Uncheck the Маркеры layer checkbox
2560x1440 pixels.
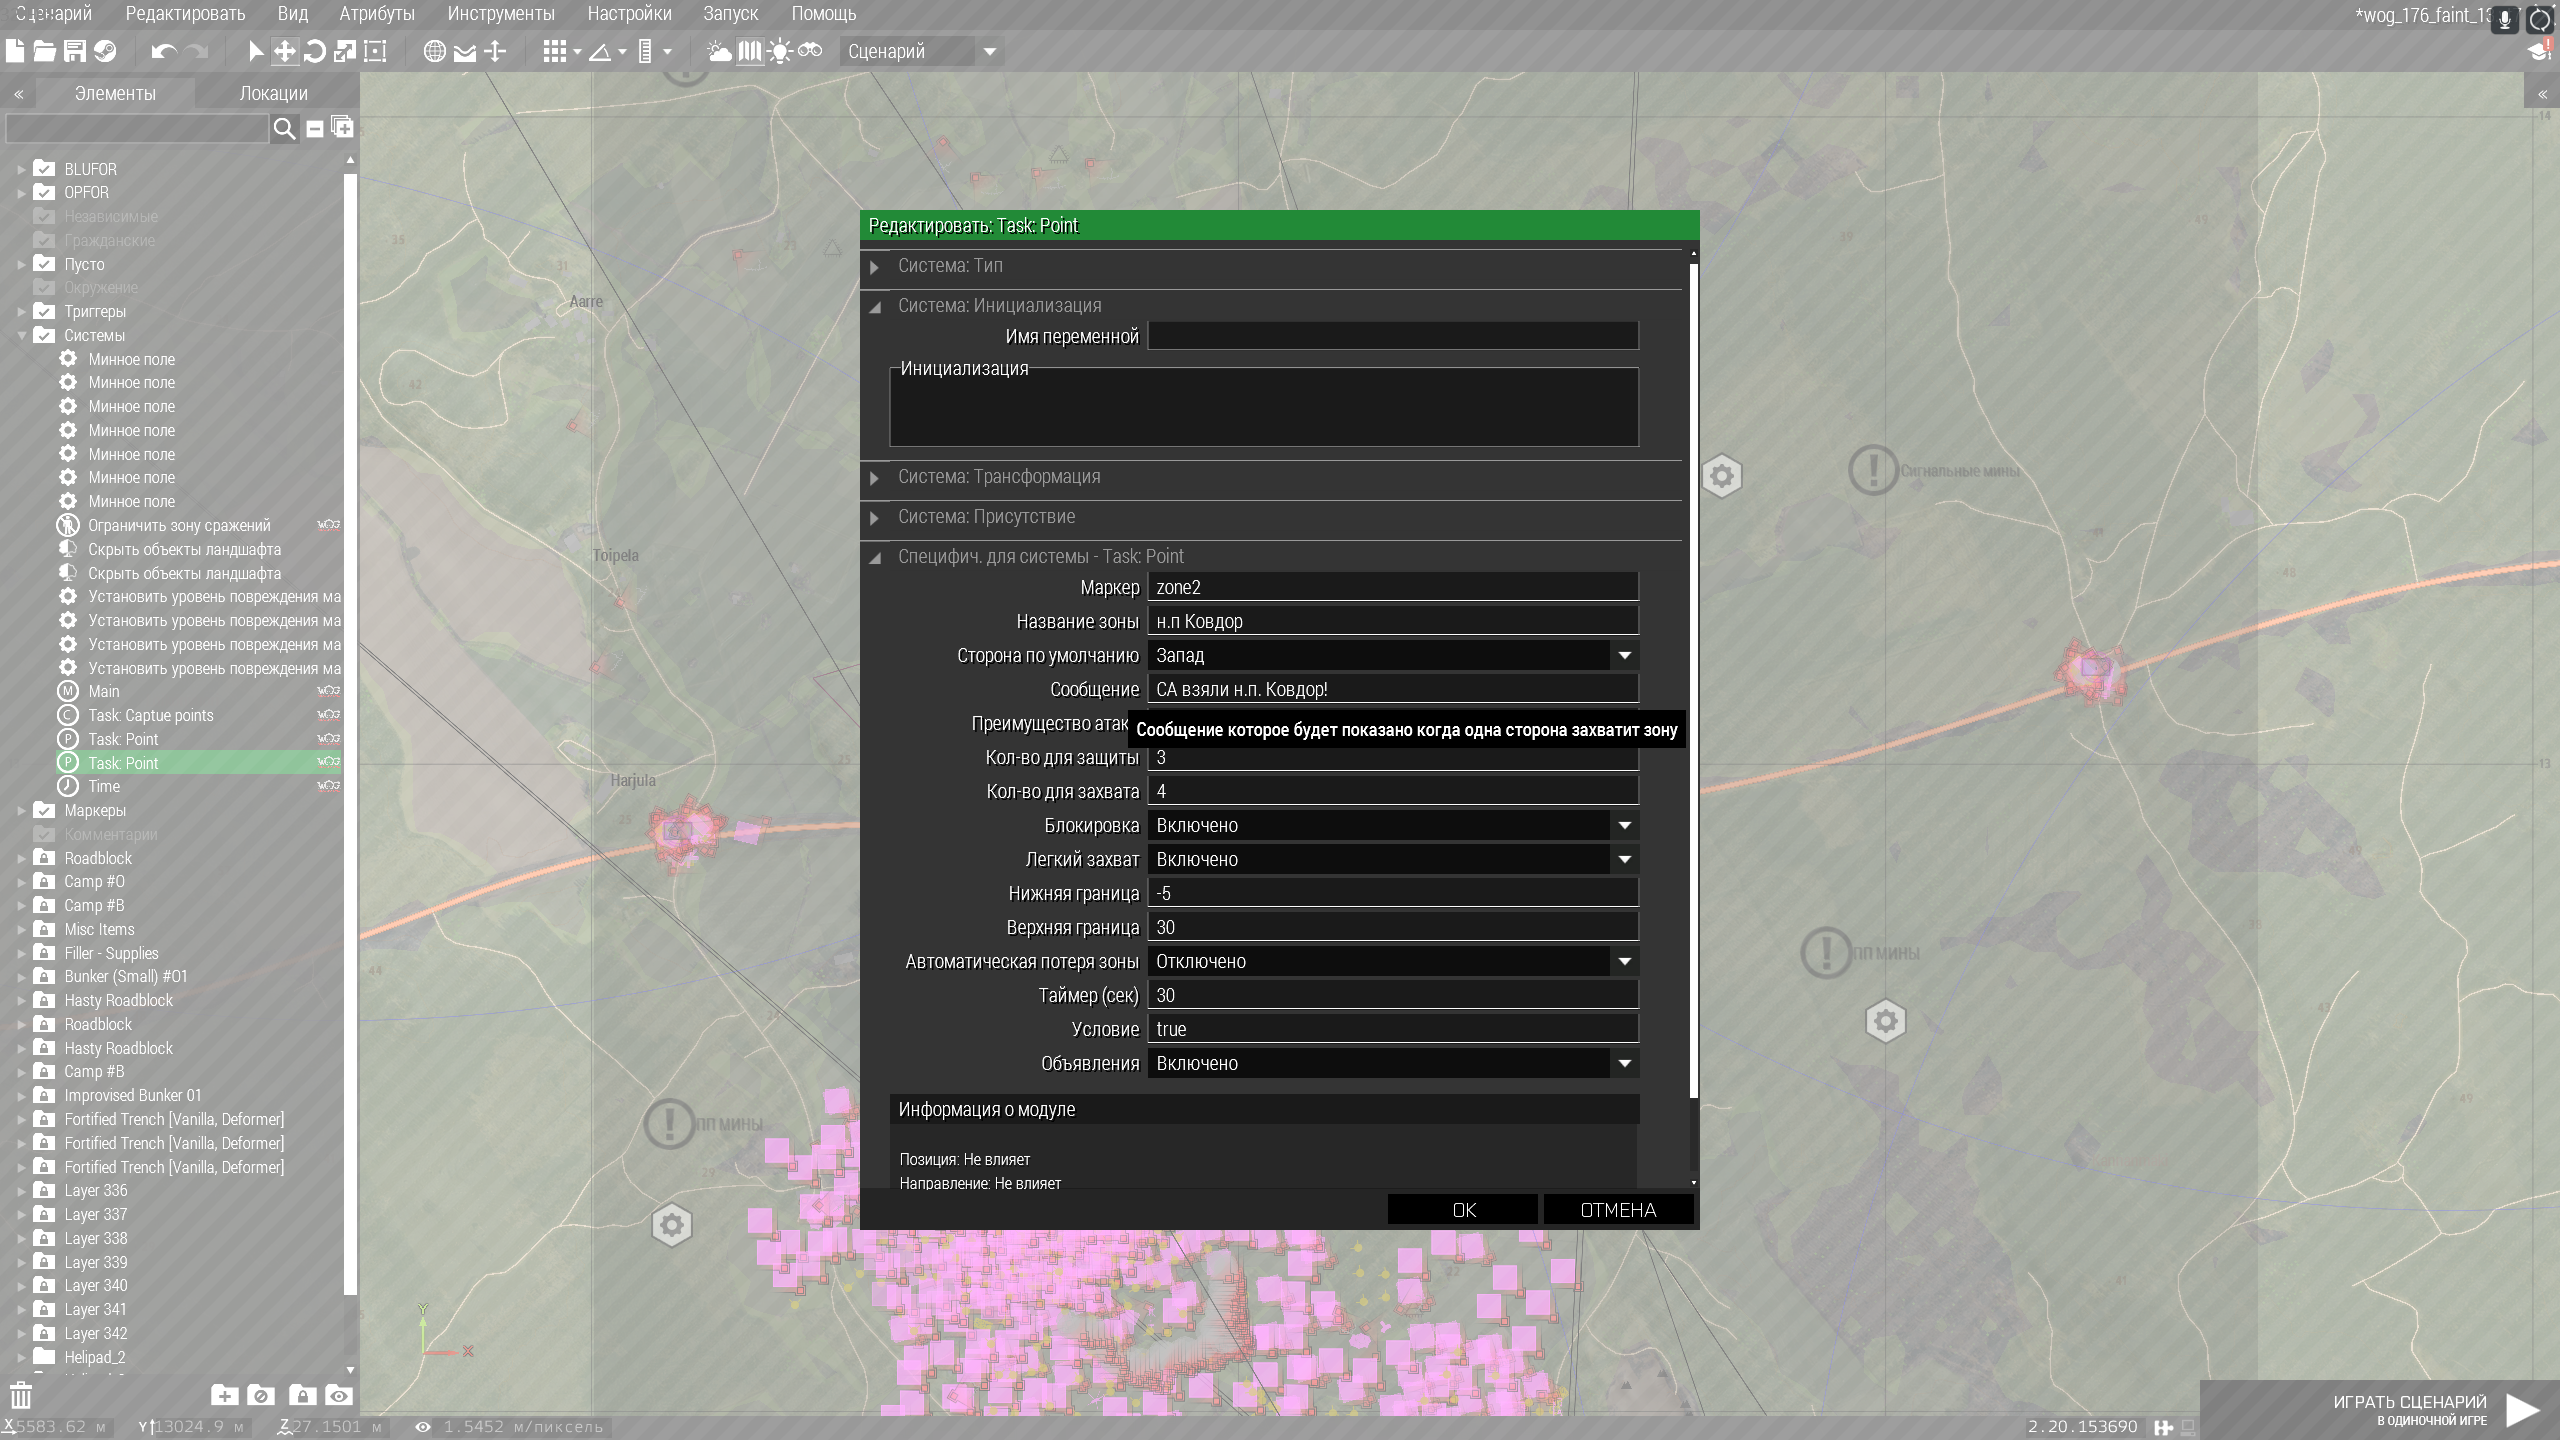44,810
